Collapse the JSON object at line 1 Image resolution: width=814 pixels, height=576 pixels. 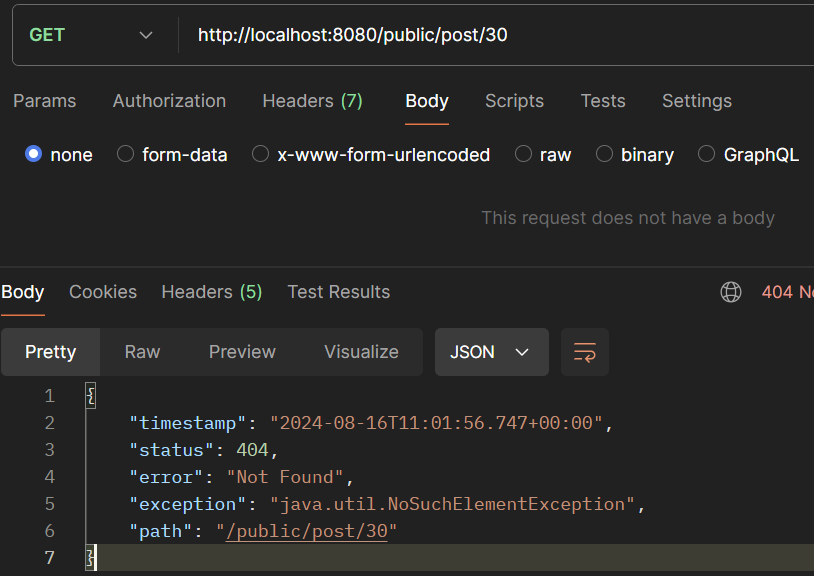(x=89, y=394)
